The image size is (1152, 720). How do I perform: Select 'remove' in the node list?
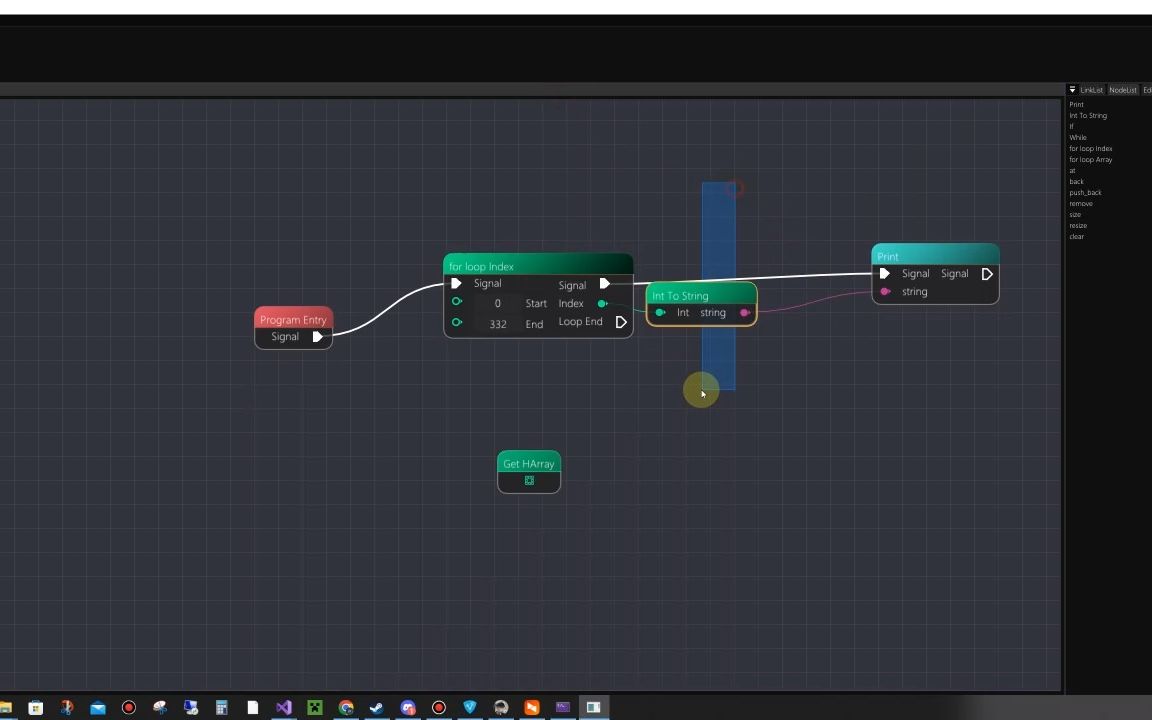click(1081, 204)
